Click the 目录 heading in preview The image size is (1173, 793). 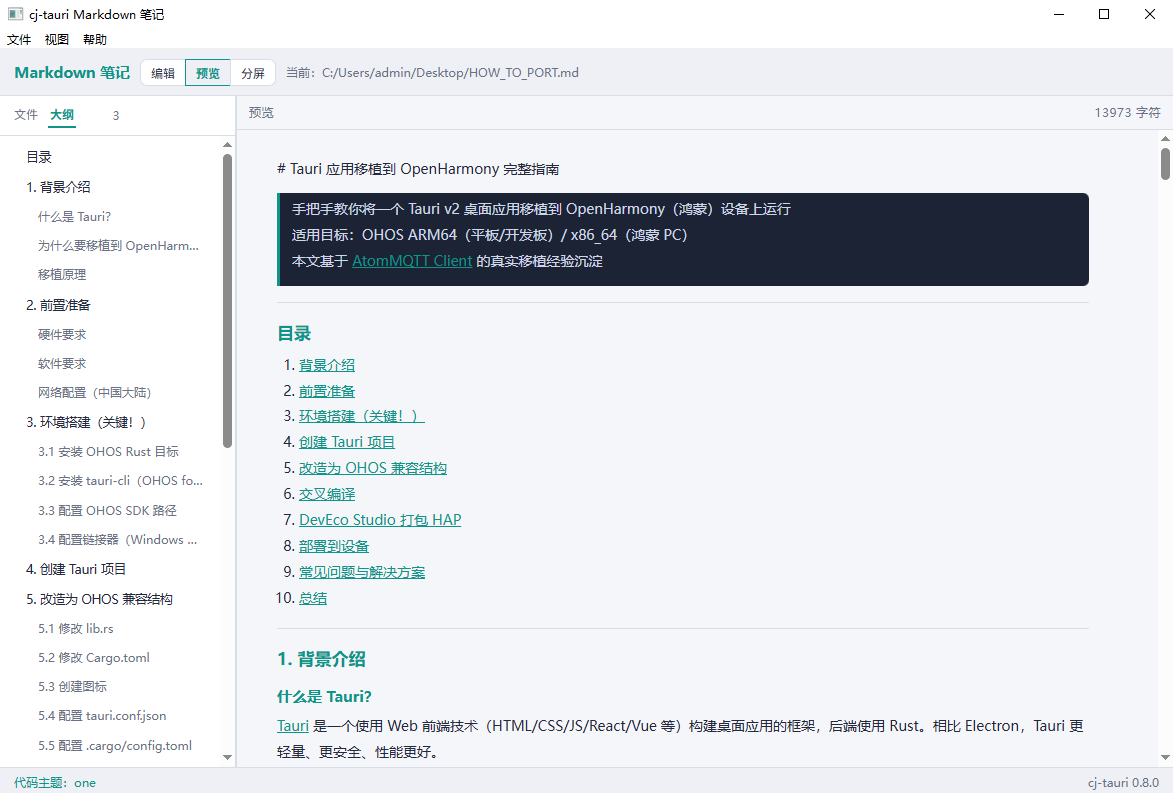pos(294,334)
